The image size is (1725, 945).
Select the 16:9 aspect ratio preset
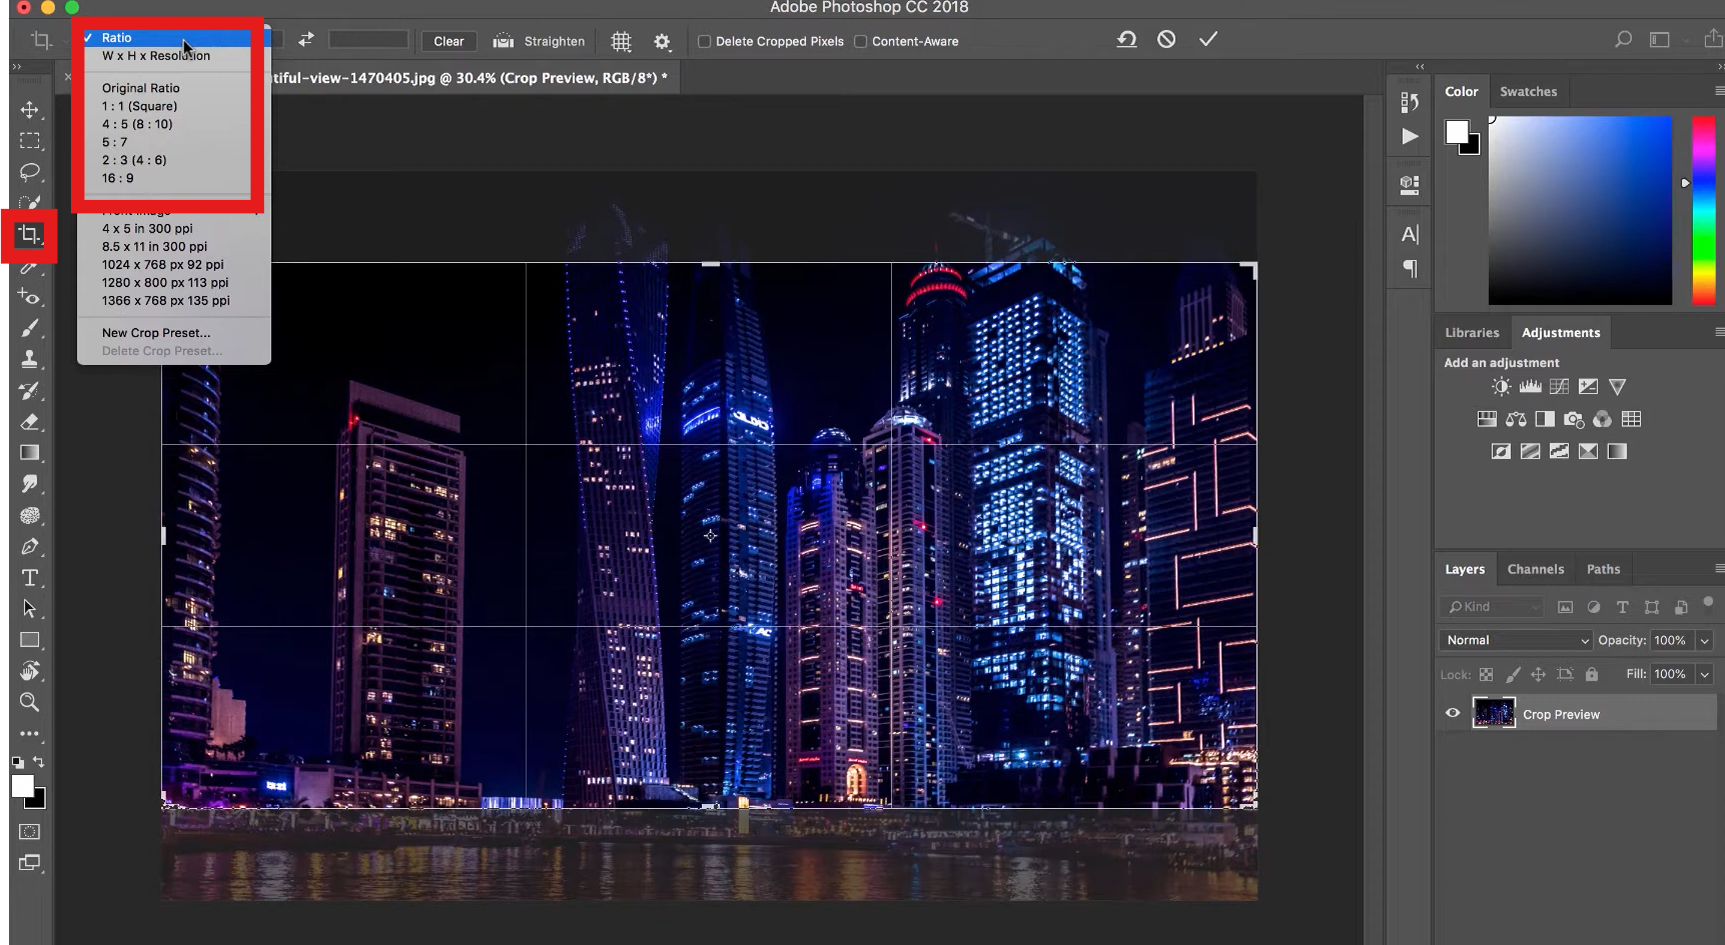pyautogui.click(x=117, y=178)
